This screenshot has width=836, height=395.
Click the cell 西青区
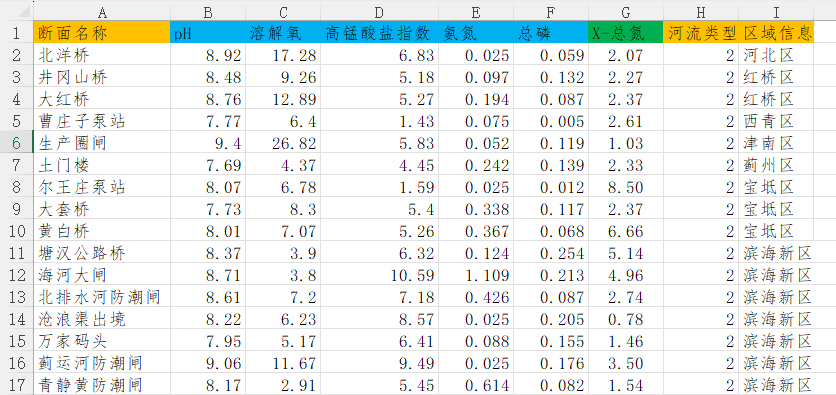(776, 121)
